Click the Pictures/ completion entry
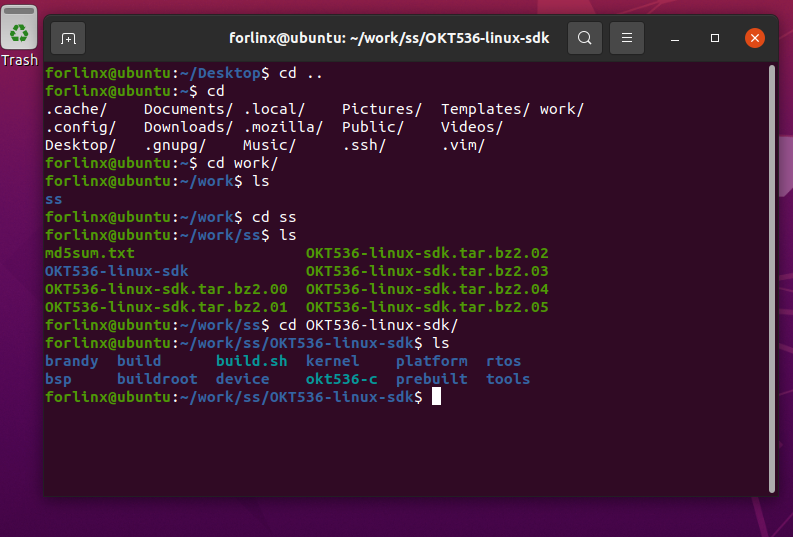This screenshot has width=793, height=537. click(382, 109)
